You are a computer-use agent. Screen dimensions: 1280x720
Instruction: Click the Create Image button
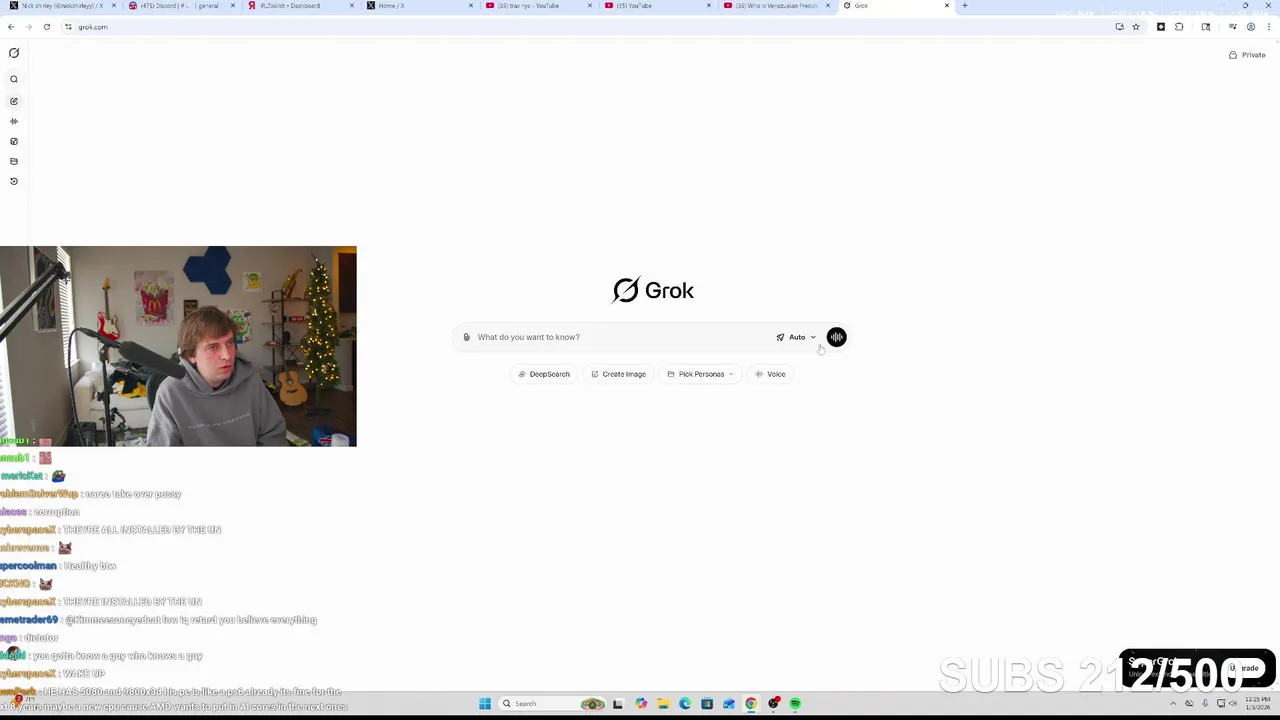click(x=618, y=374)
